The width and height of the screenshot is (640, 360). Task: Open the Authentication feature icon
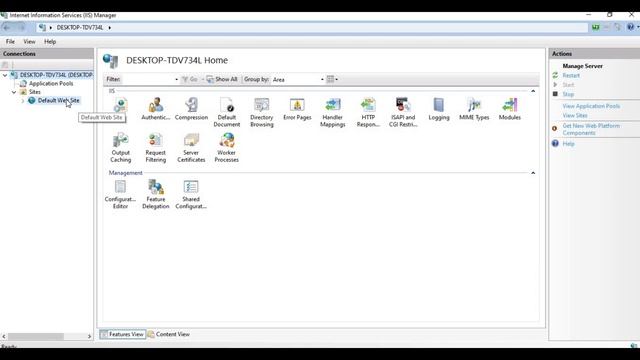[x=156, y=109]
